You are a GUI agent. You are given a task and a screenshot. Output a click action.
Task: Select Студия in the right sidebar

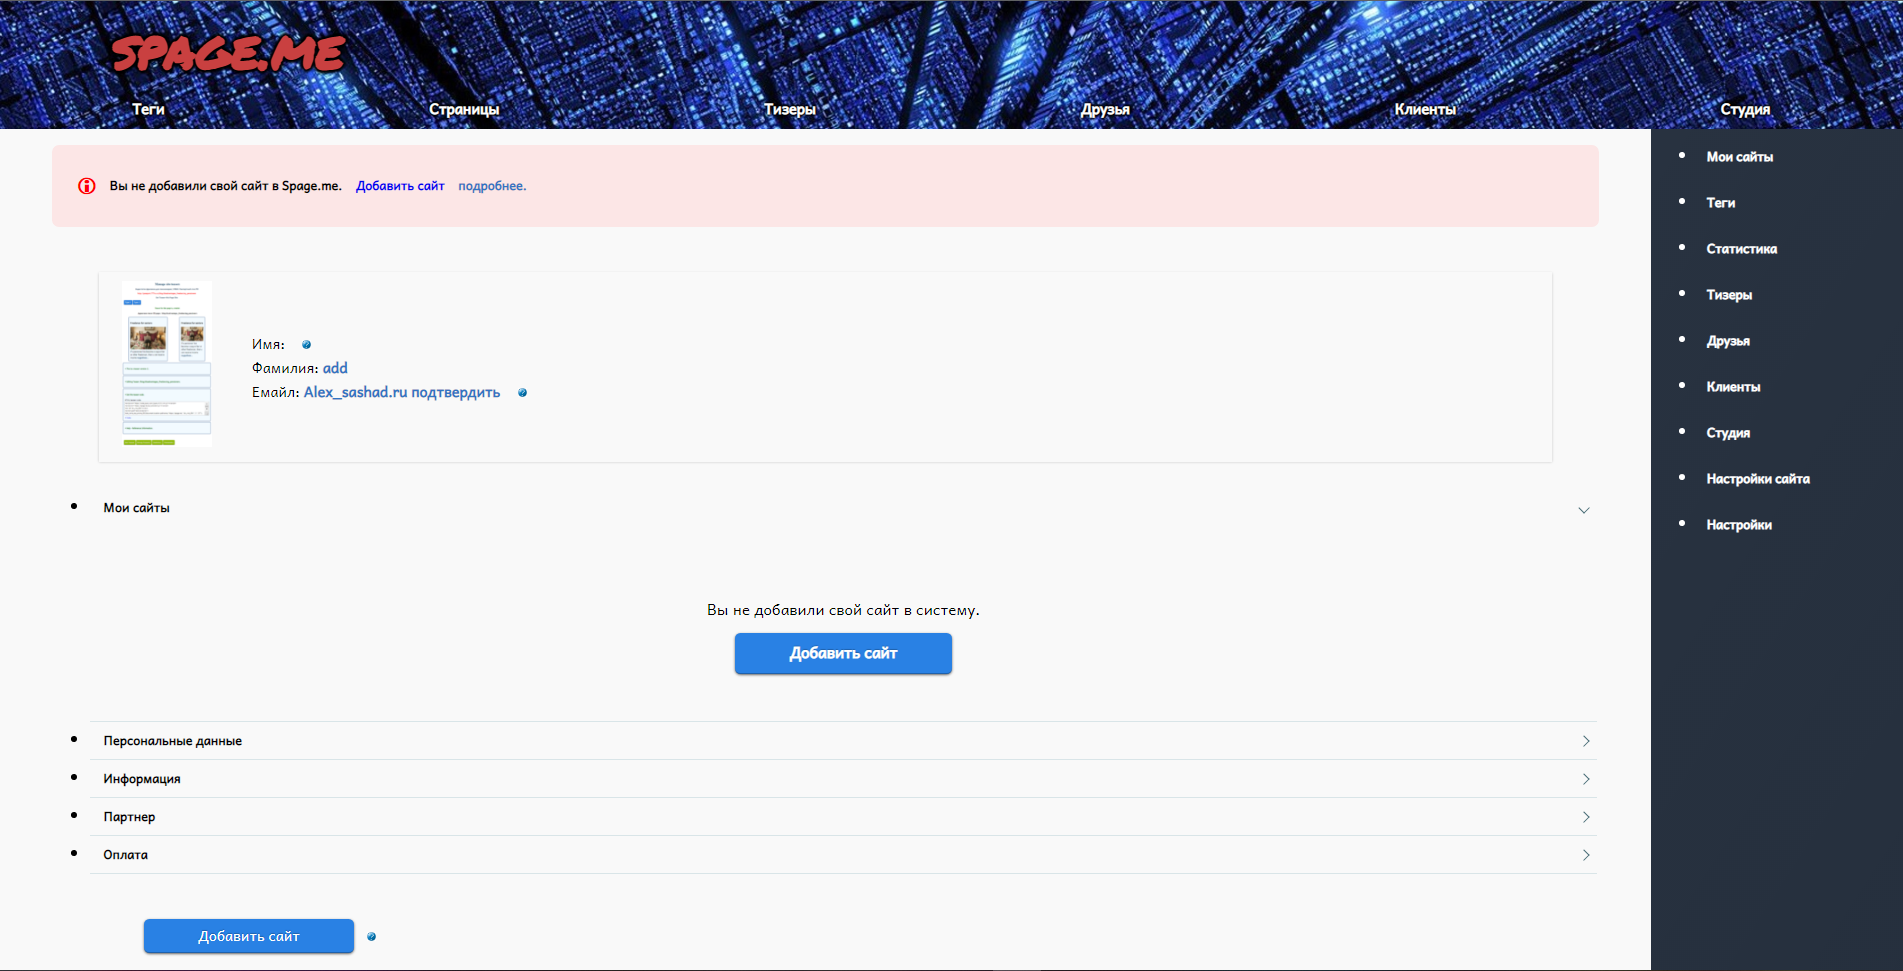tap(1728, 433)
